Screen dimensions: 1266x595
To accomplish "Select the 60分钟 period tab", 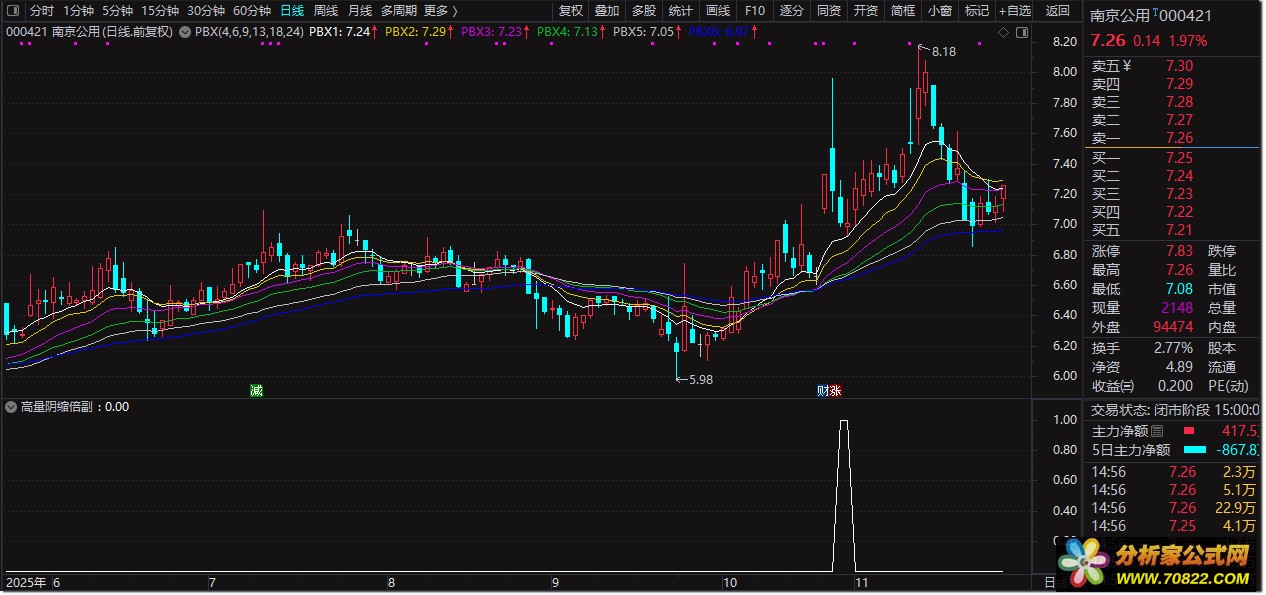I will [252, 11].
